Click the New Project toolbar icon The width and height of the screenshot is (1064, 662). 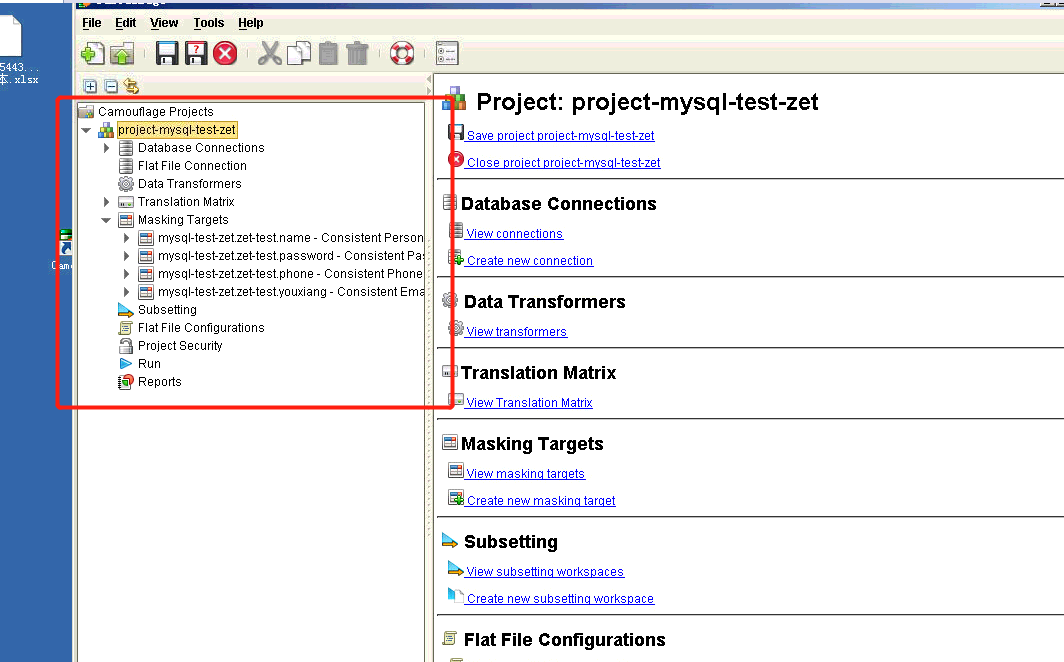click(x=93, y=54)
